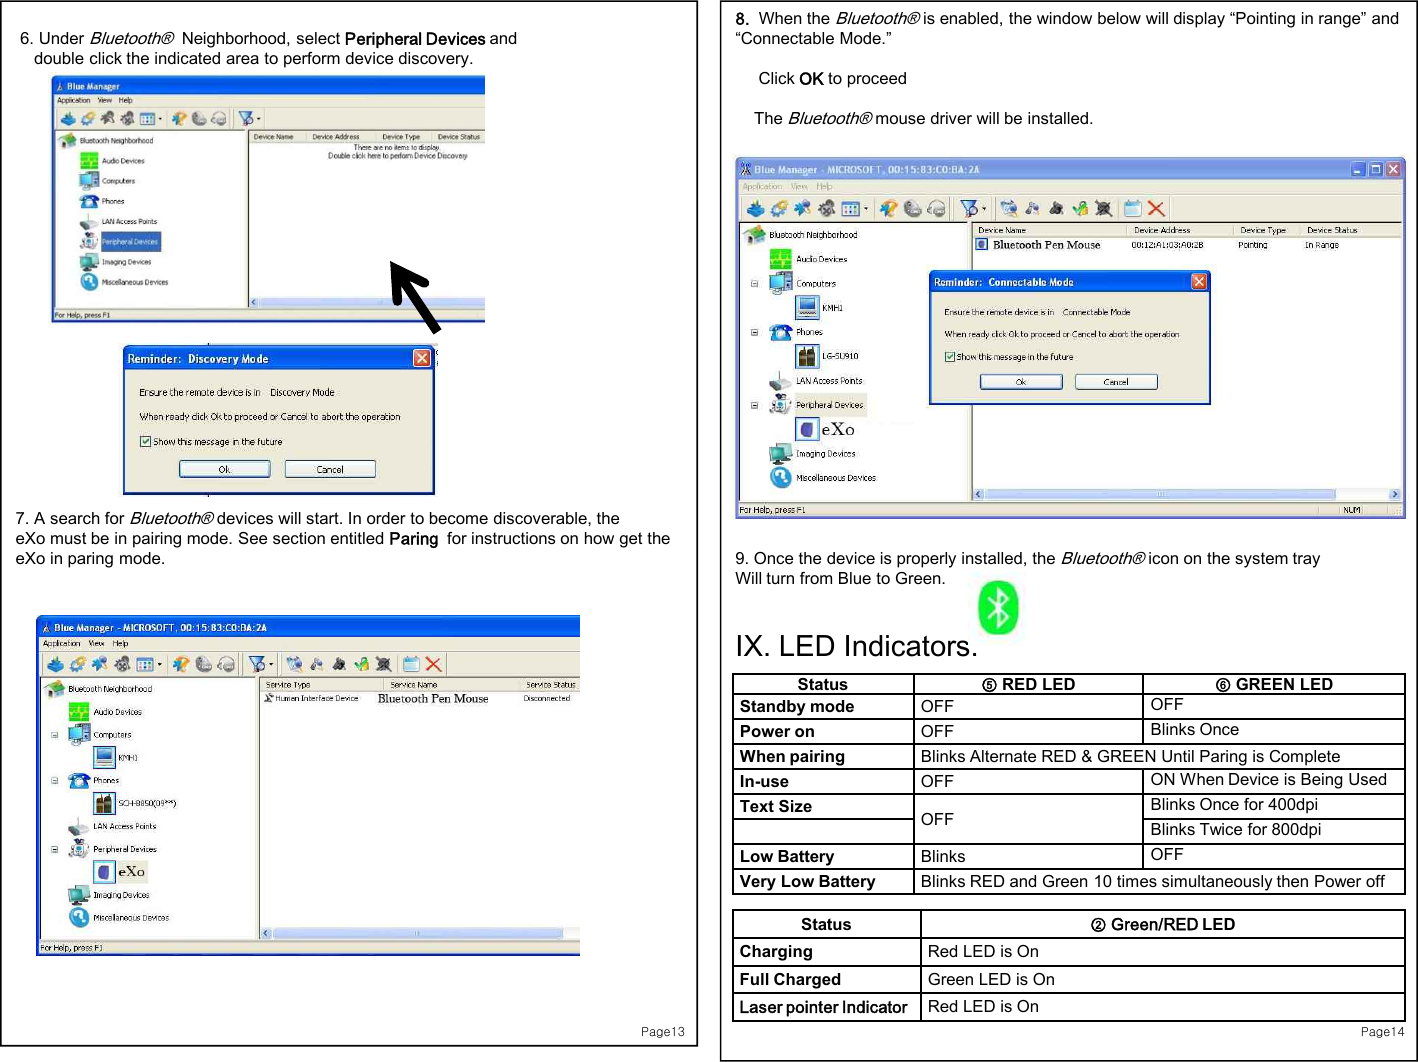Click the green Bluetooth system tray icon

[x=998, y=607]
